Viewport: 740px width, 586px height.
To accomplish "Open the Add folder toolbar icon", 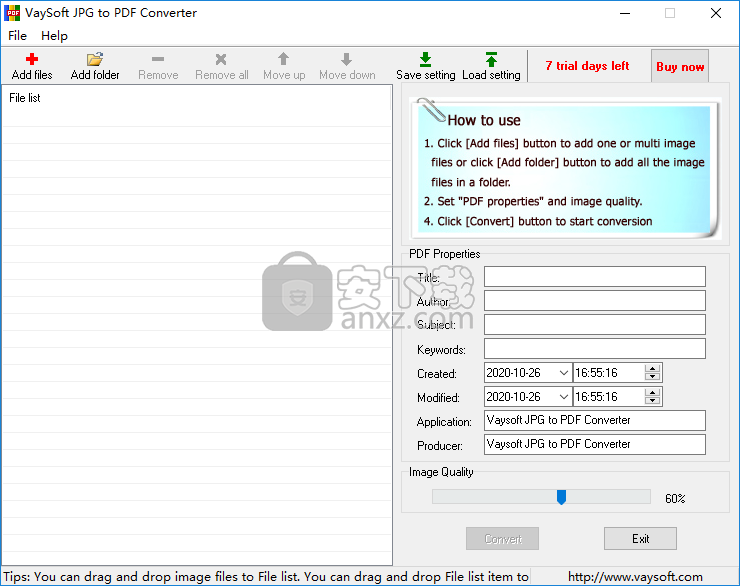I will tap(95, 59).
